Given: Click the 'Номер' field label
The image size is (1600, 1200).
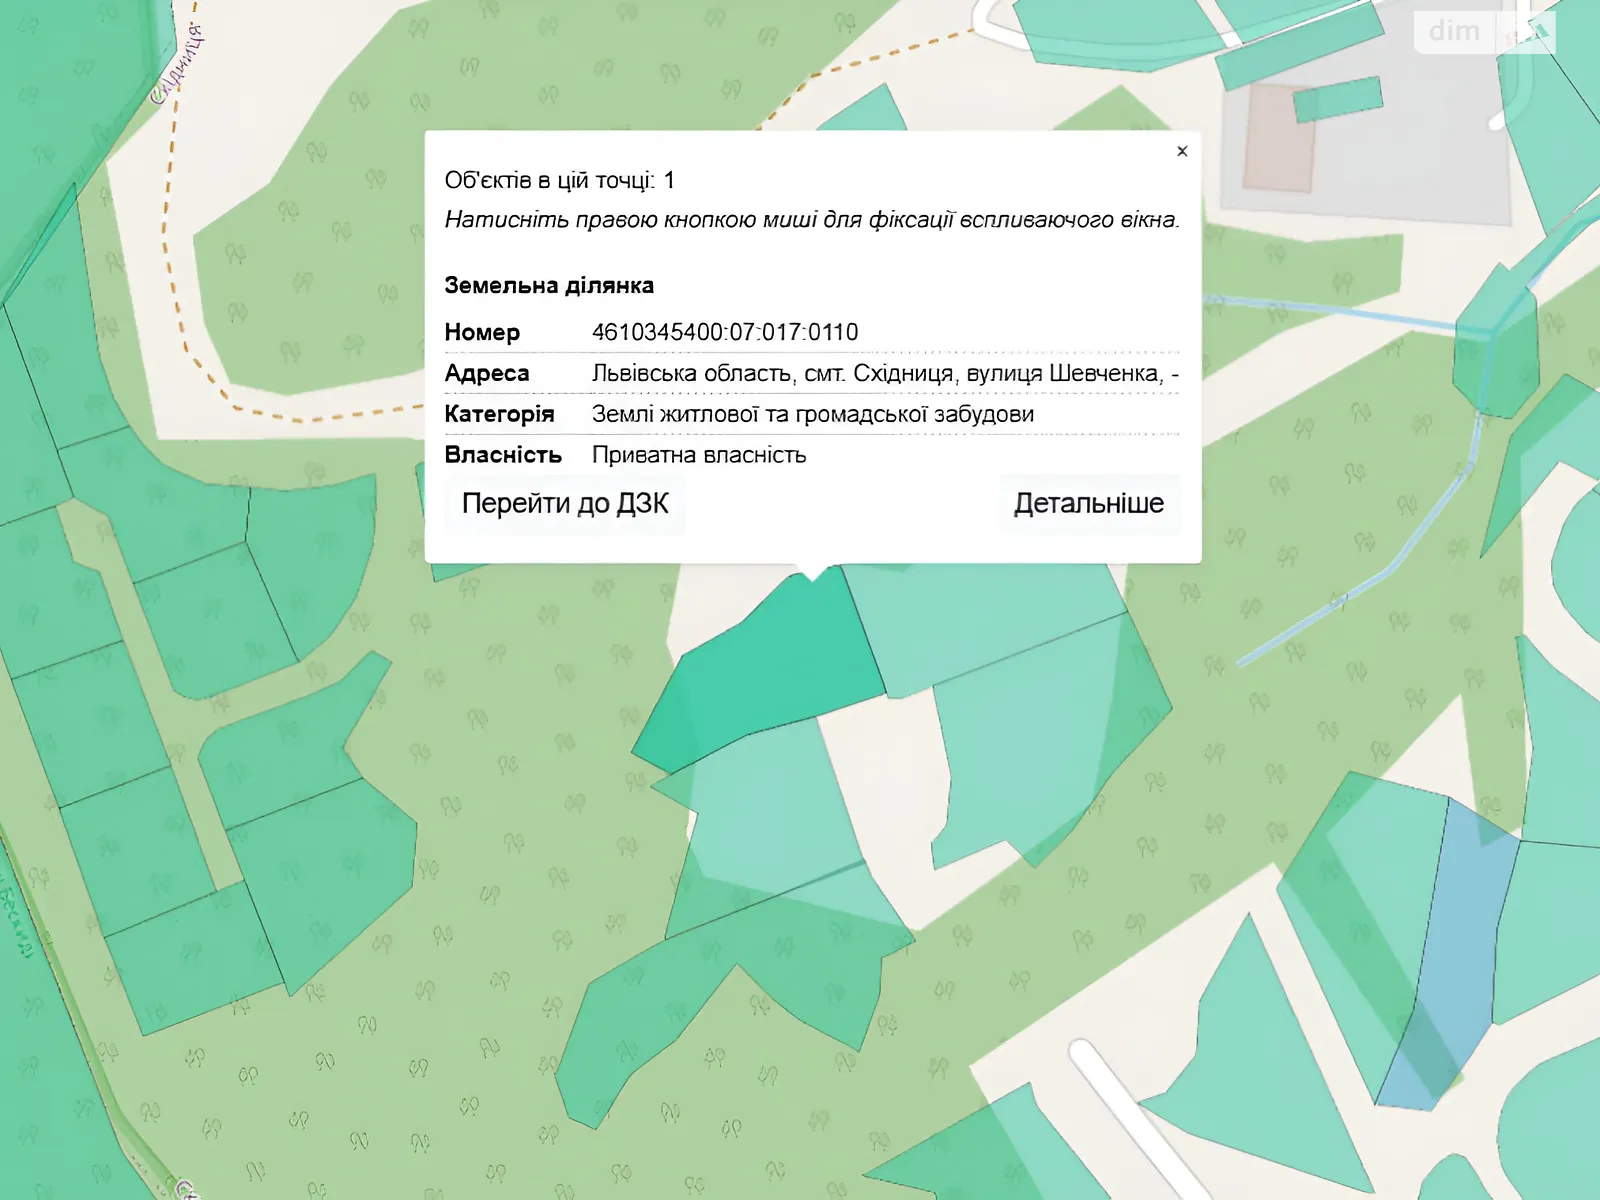Looking at the screenshot, I should coord(482,332).
